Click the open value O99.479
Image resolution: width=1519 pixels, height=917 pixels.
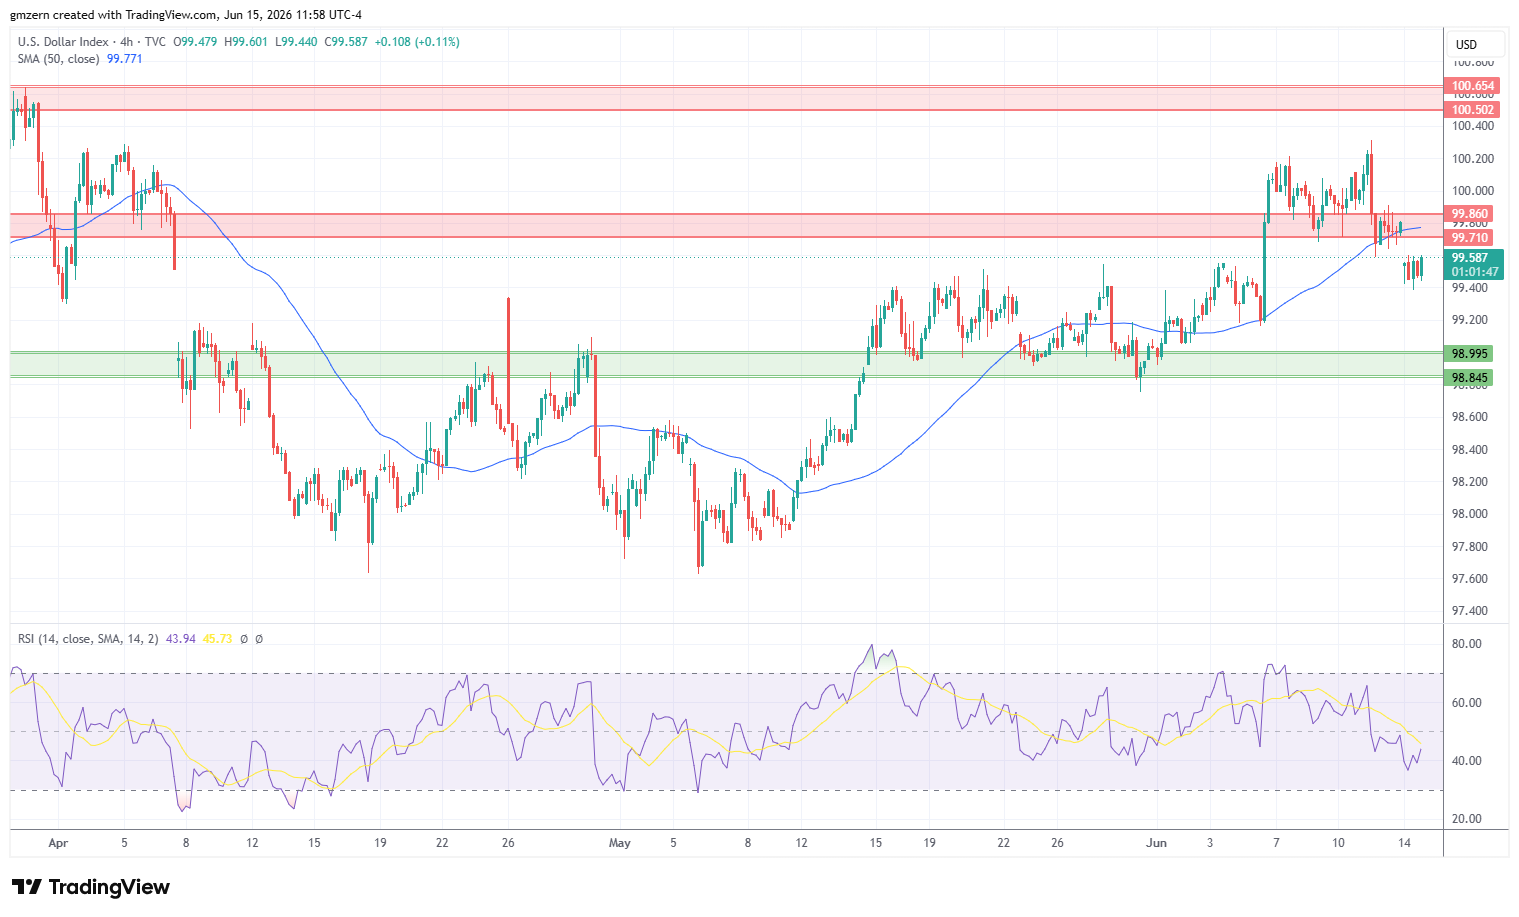[x=196, y=42]
